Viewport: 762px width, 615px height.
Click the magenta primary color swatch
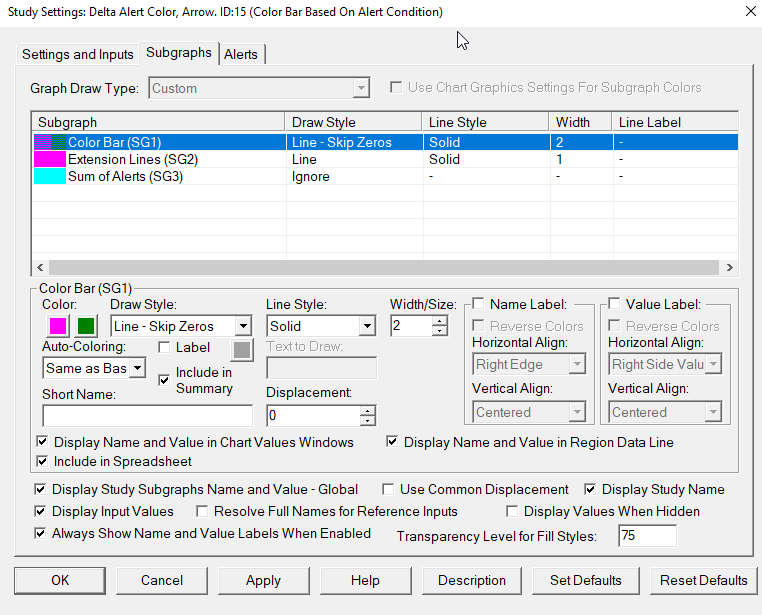(58, 326)
